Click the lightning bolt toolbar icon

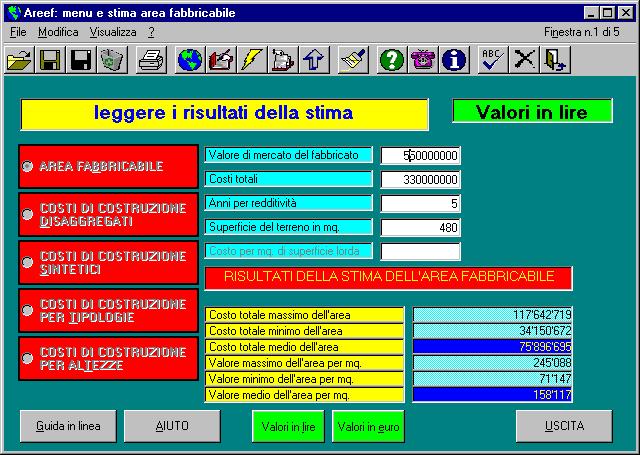pyautogui.click(x=251, y=60)
